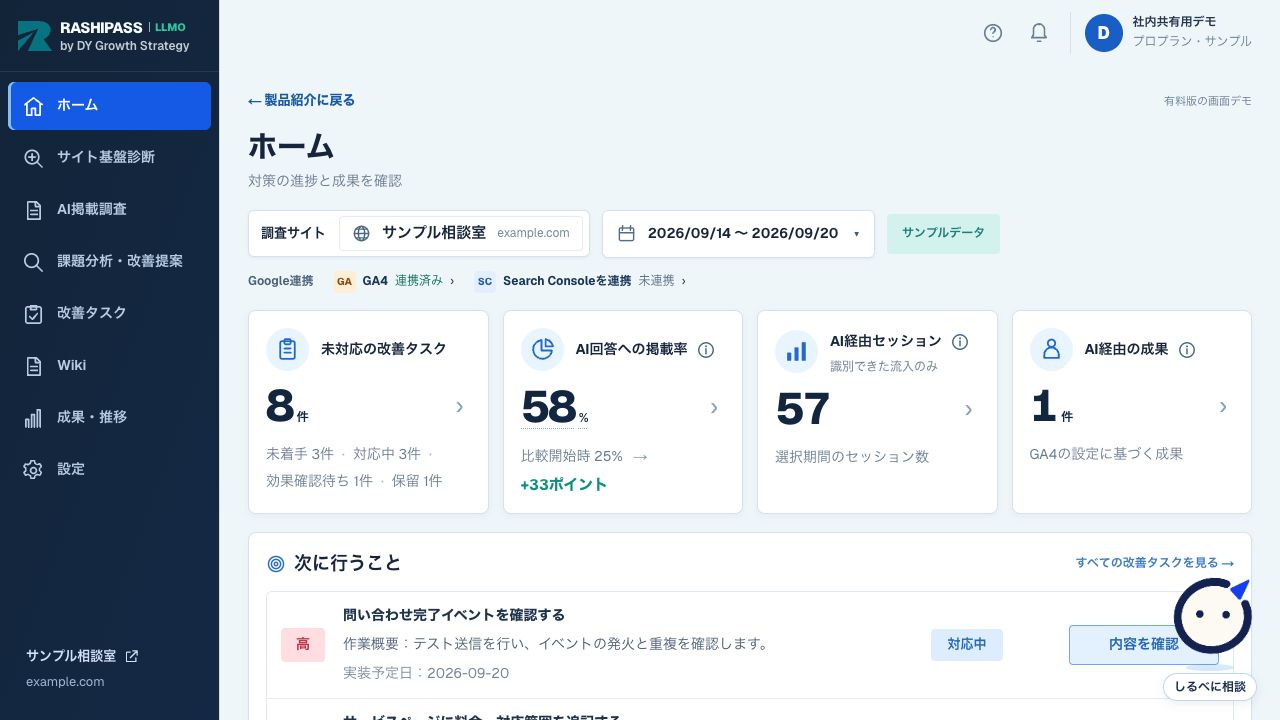Click Search Consoleを連携 link
The height and width of the screenshot is (720, 1280).
[580, 281]
